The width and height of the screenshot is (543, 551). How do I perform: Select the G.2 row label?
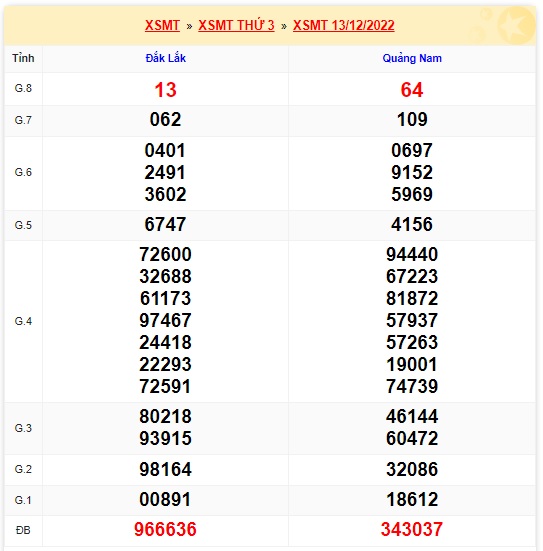click(x=23, y=469)
